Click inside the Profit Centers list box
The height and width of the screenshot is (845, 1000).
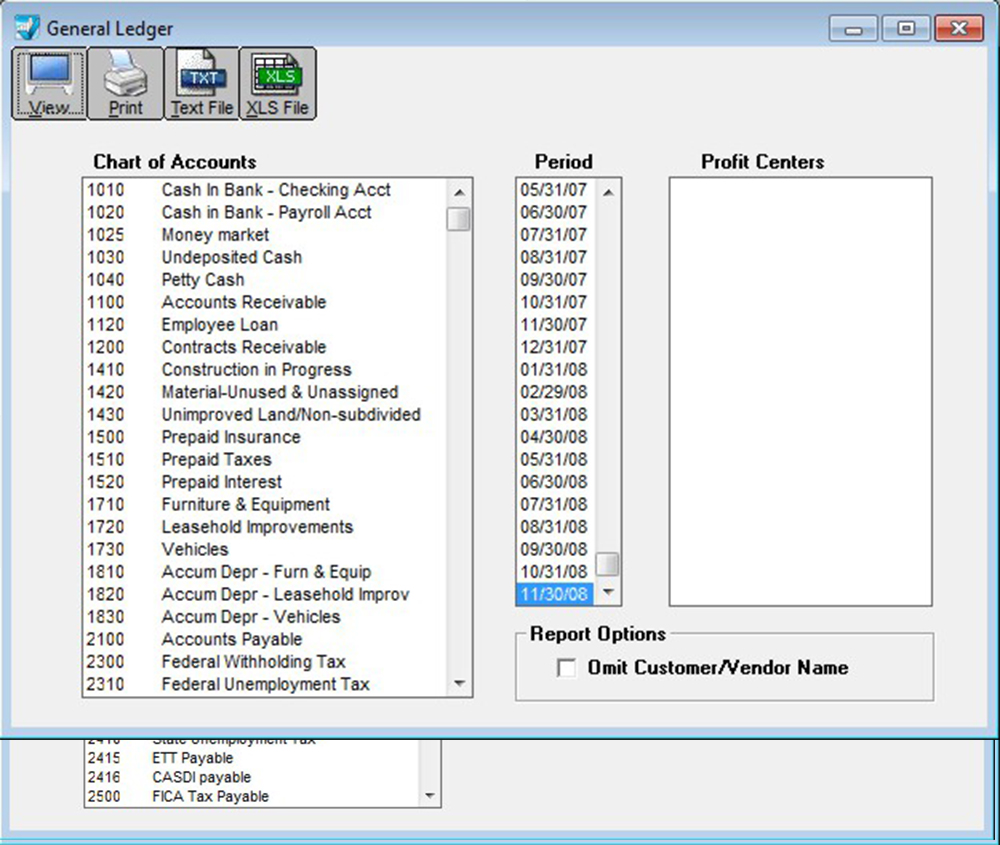point(800,392)
